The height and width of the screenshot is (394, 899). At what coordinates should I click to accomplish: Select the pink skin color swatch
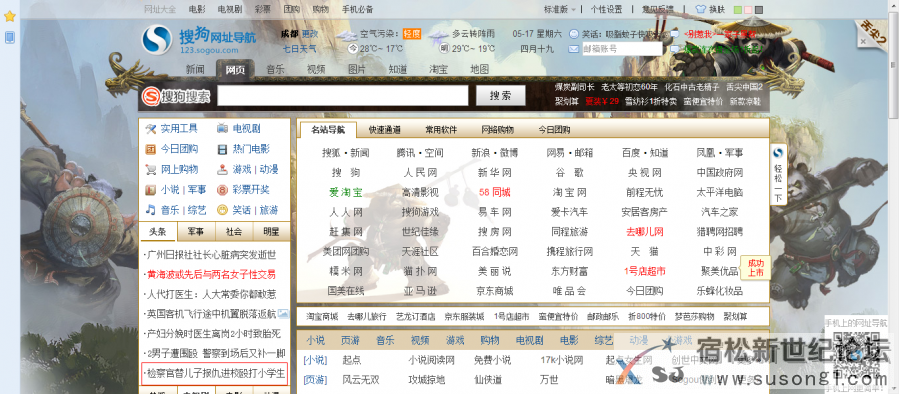click(x=748, y=10)
